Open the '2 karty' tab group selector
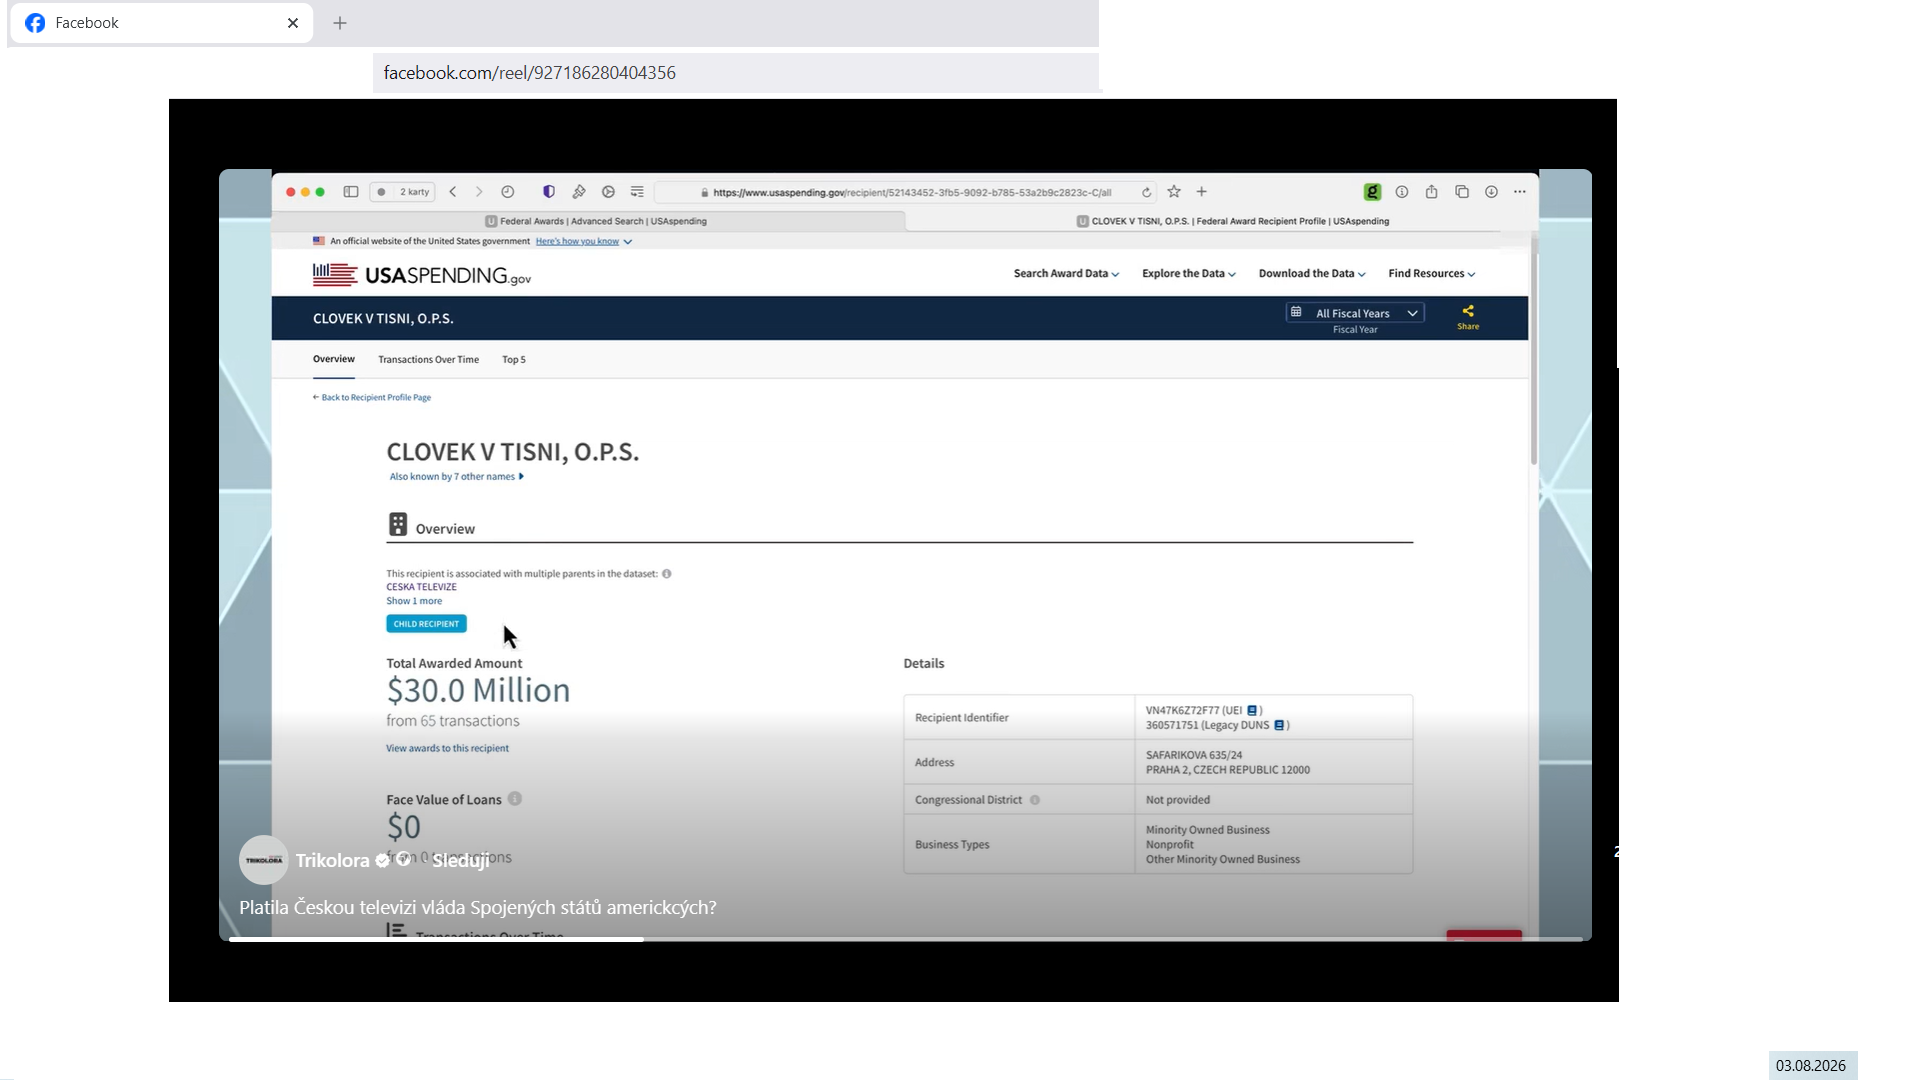This screenshot has height=1080, width=1920. 403,192
